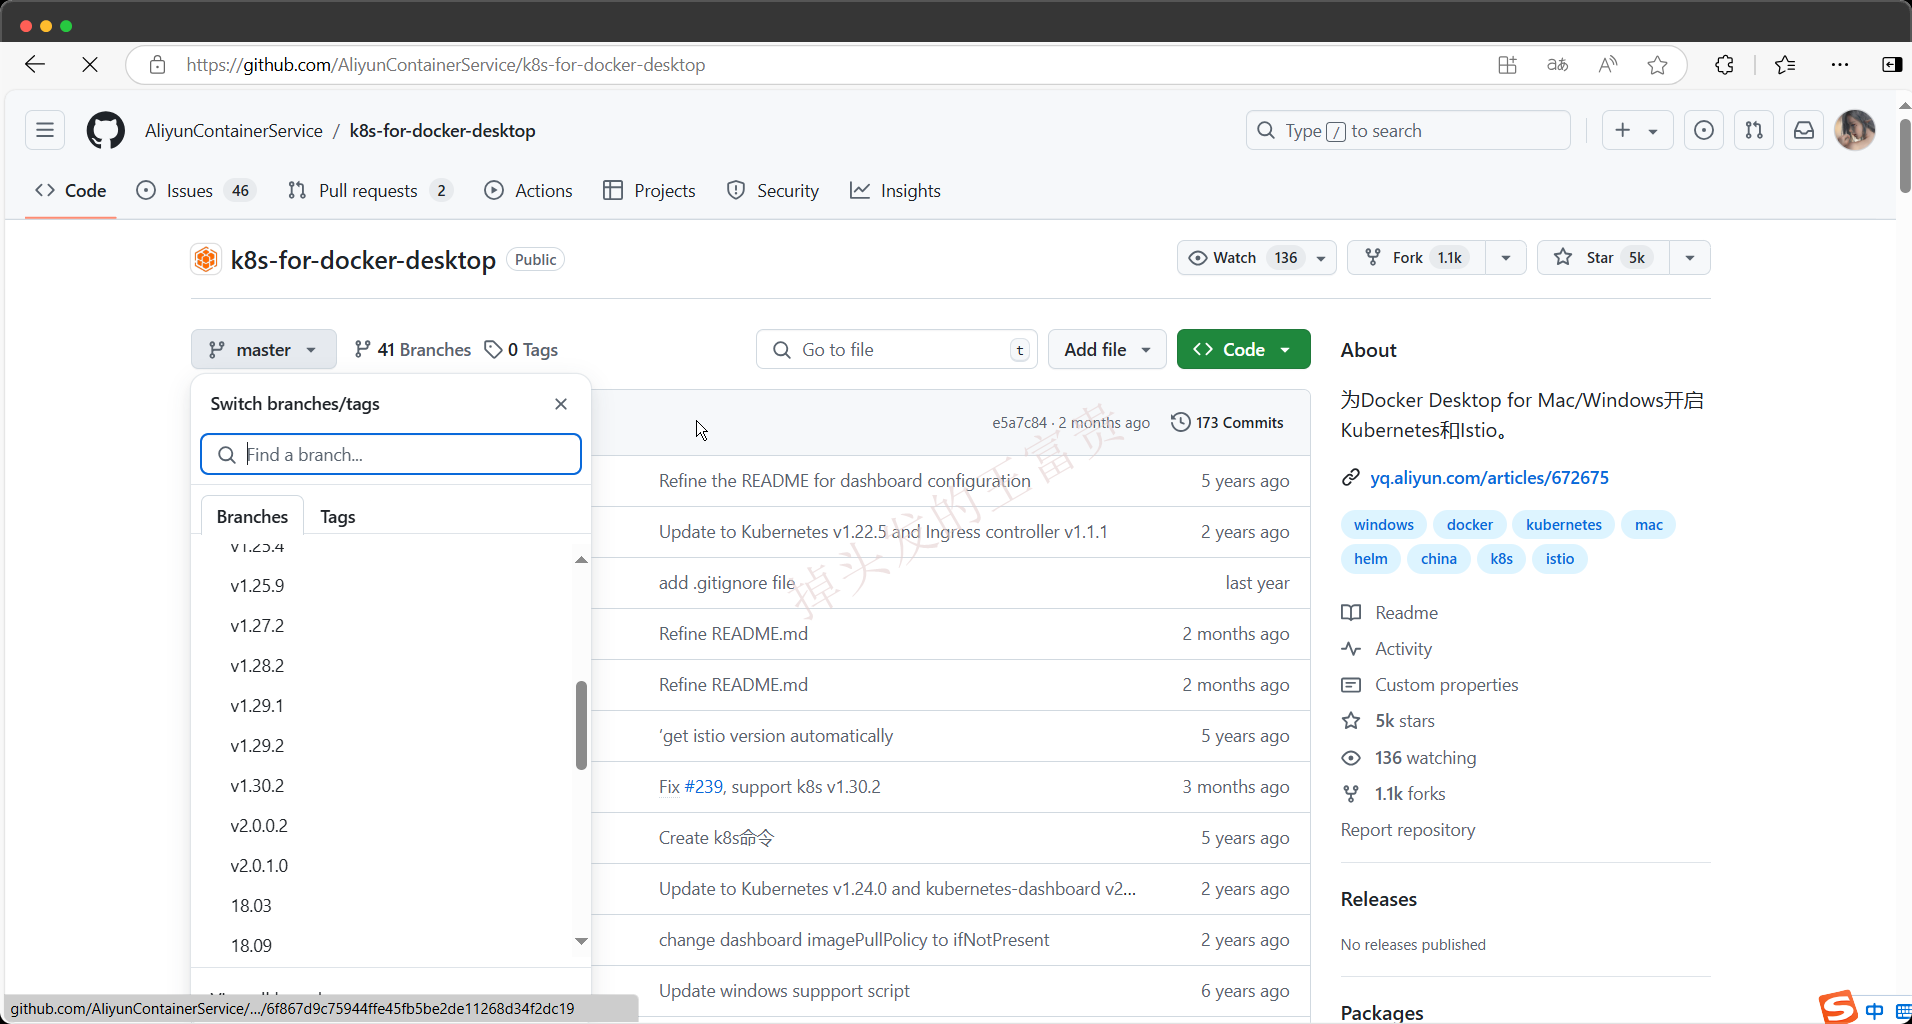Jump to Readme from About section
Viewport: 1912px width, 1024px height.
(1390, 613)
